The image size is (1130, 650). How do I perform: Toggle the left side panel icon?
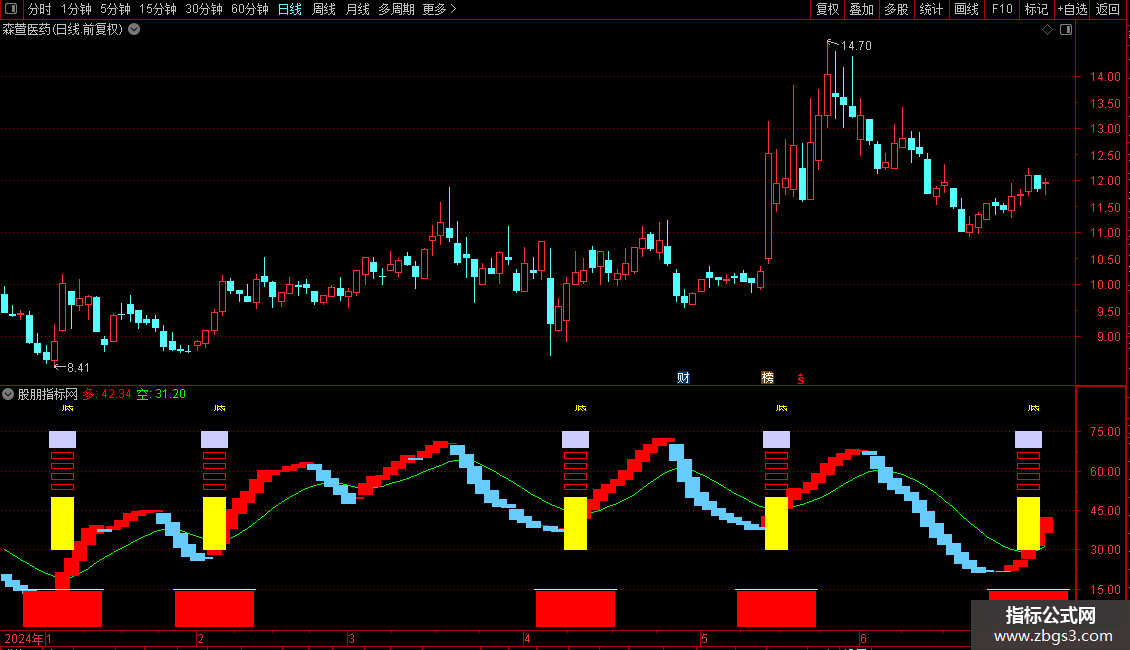(11, 9)
